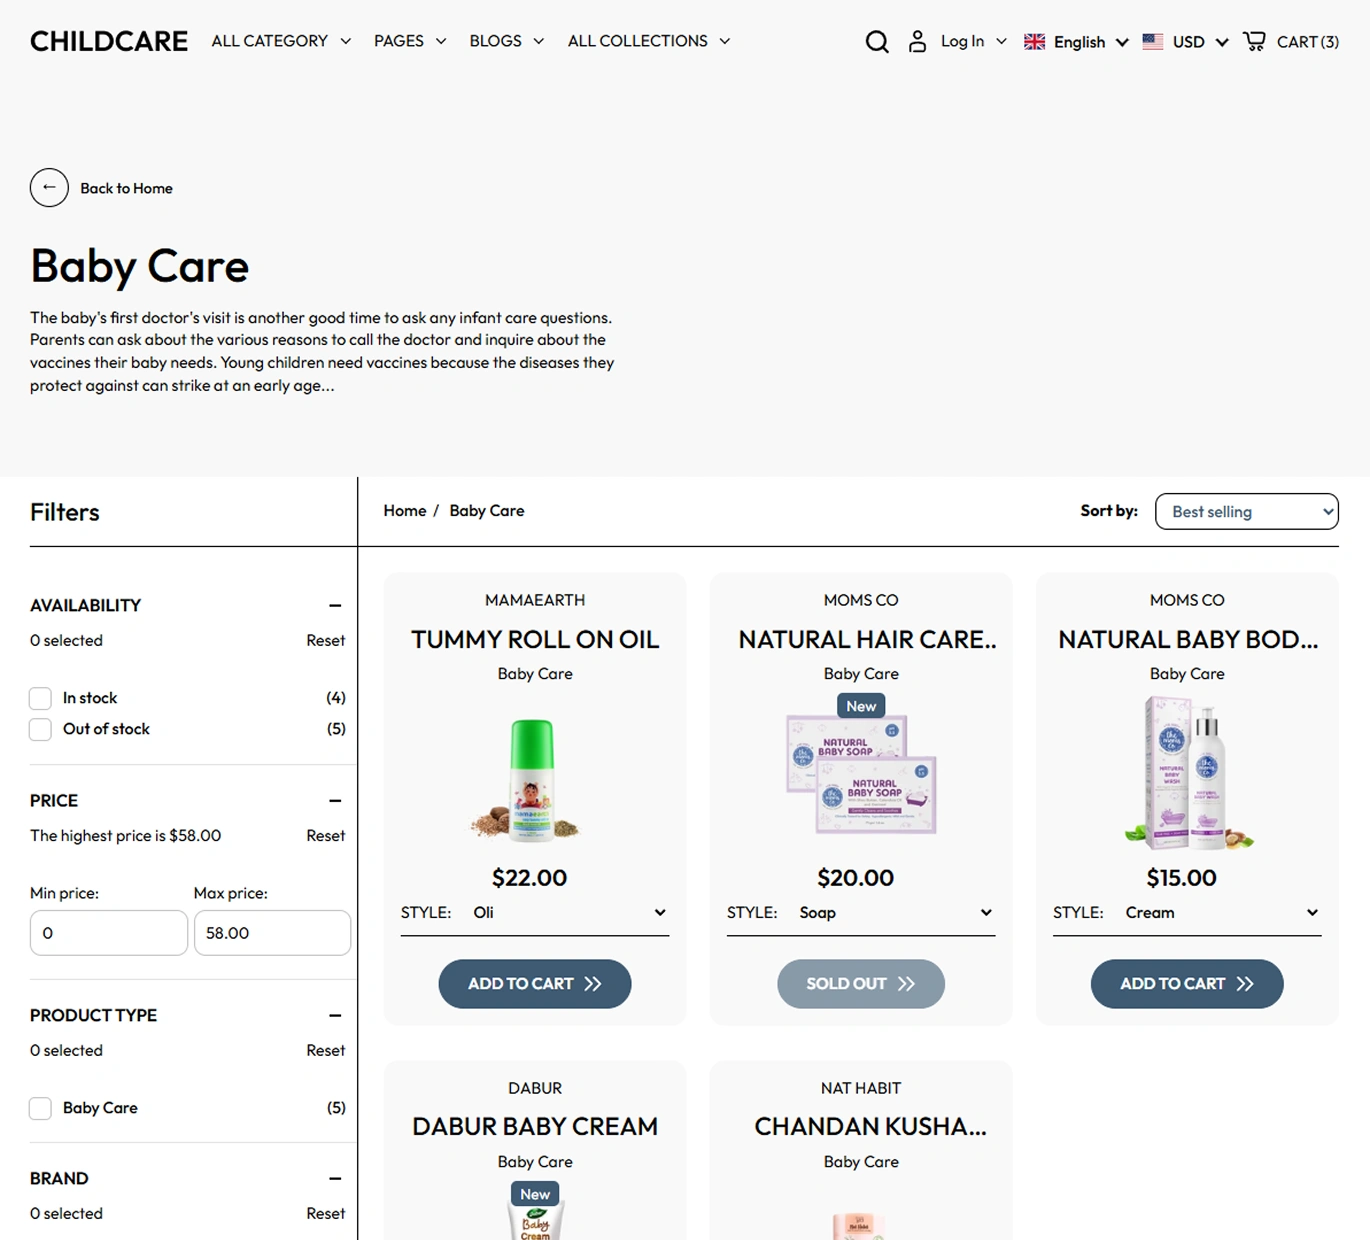Viewport: 1370px width, 1240px height.
Task: Open the USD currency selector
Action: 1200,42
